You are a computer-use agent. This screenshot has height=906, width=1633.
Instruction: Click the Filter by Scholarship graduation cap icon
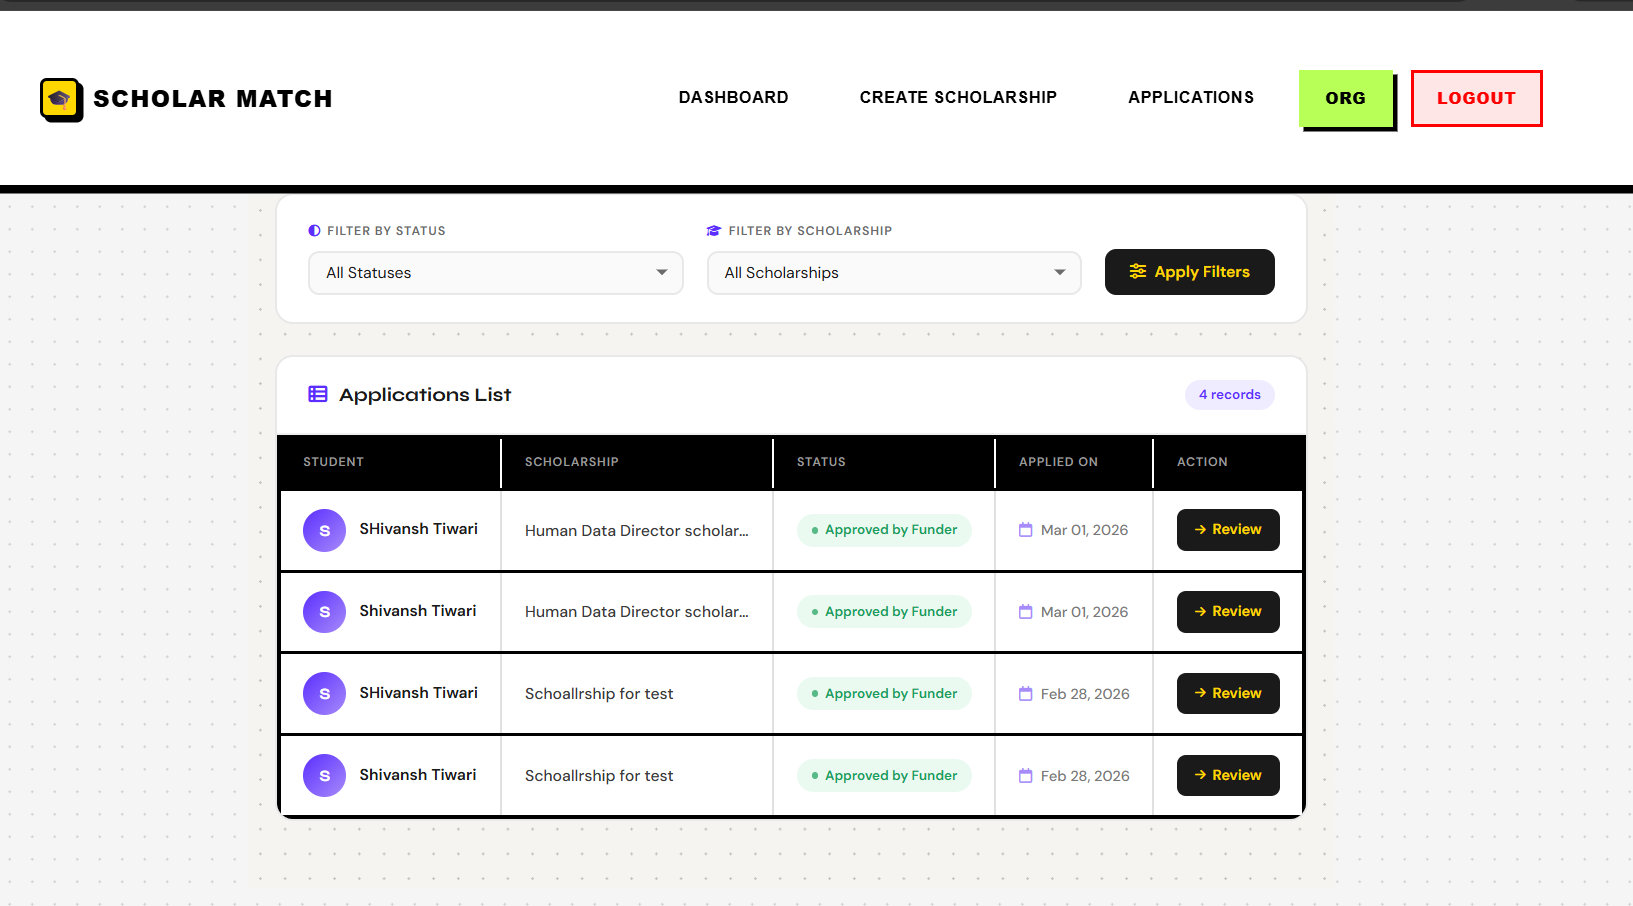pyautogui.click(x=714, y=231)
